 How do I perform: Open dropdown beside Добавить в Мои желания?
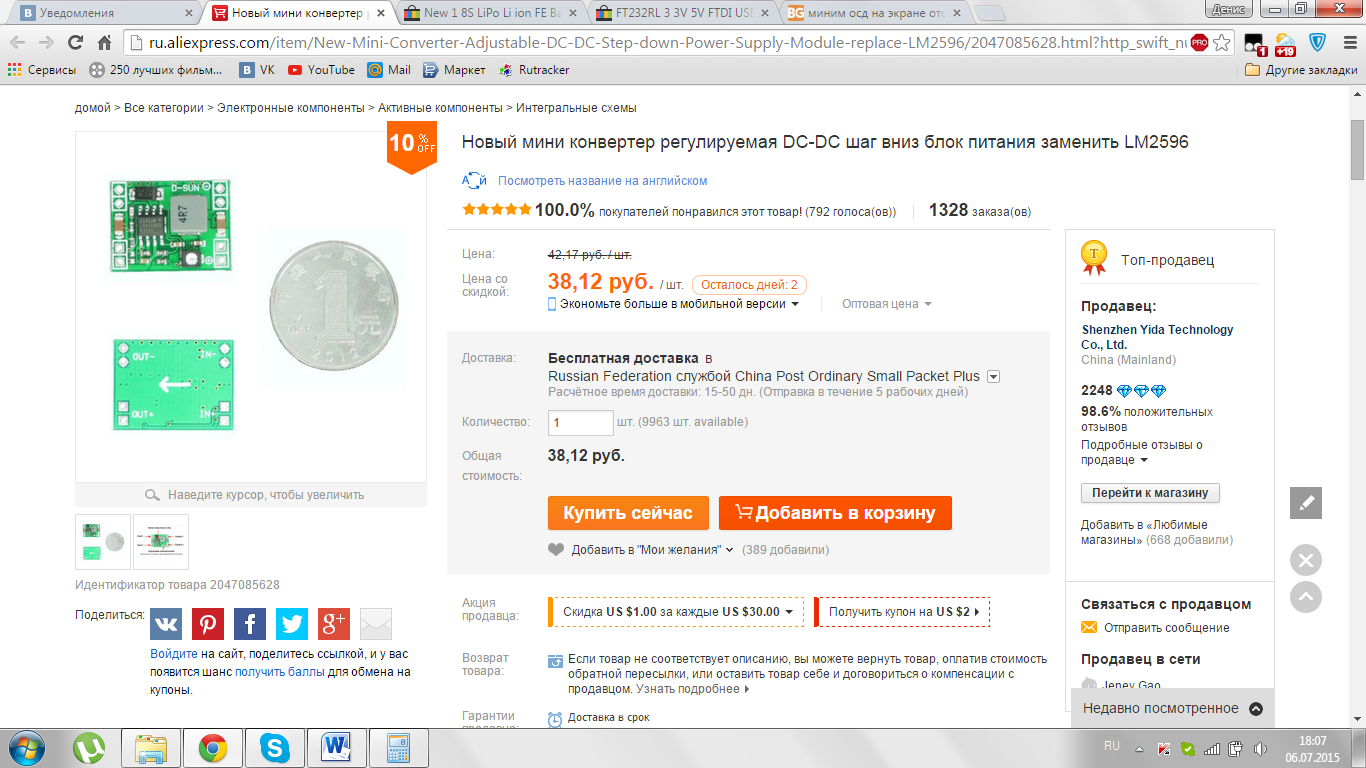[x=729, y=550]
